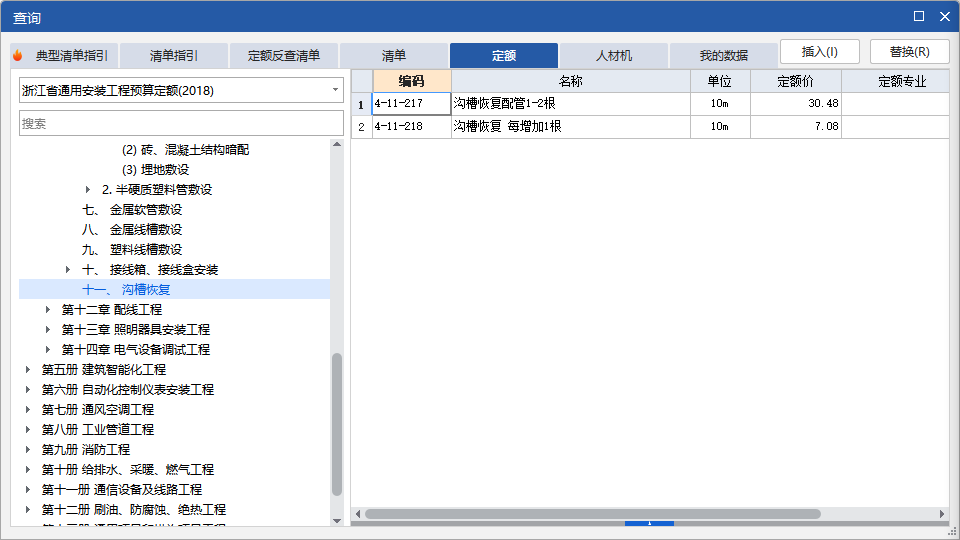The image size is (960, 540).
Task: Expand 第十一册 通信设备及线路工程 arrow
Action: [28, 490]
